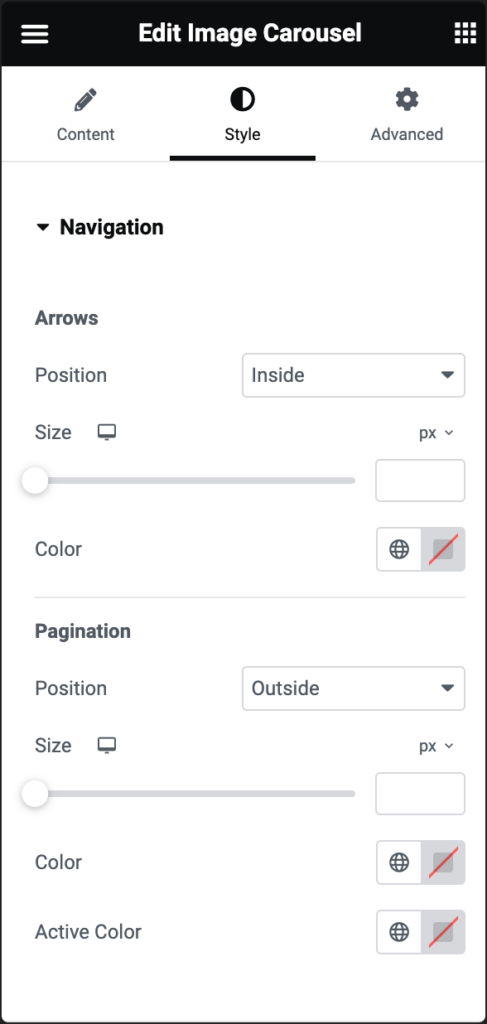This screenshot has width=487, height=1024.
Task: Open the Arrows Position dropdown
Action: 353,376
